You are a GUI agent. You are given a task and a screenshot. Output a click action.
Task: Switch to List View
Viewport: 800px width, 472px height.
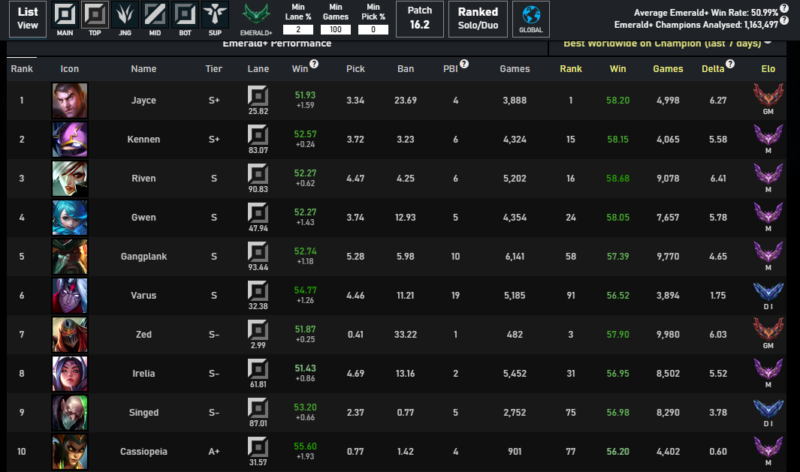[29, 17]
